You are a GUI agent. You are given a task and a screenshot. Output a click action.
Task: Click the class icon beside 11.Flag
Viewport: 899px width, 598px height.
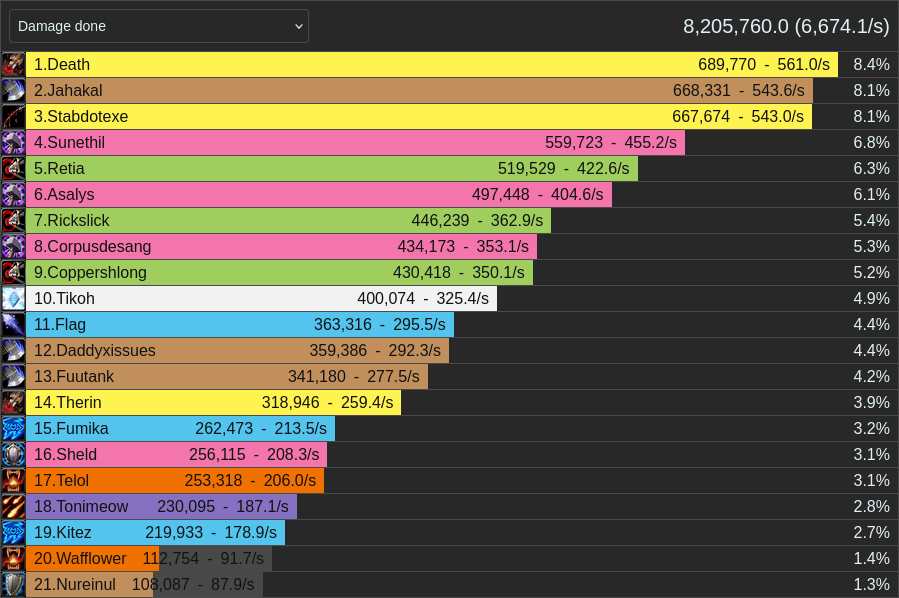pos(13,325)
